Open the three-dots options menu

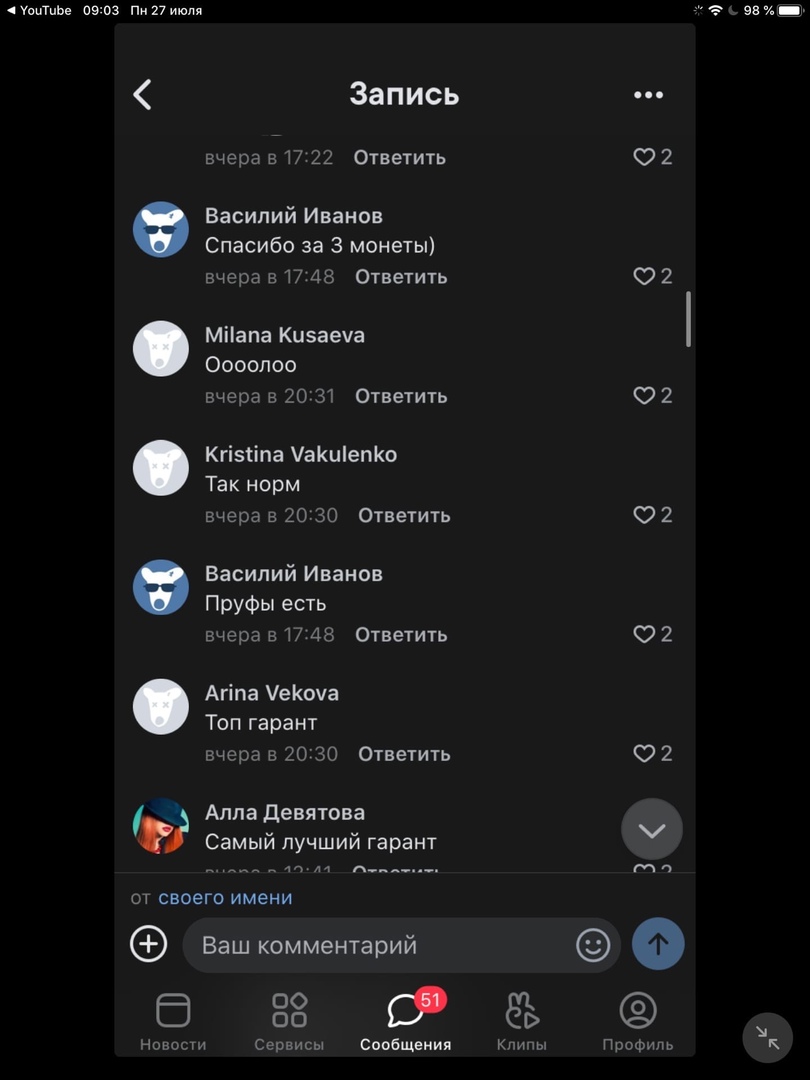(648, 95)
